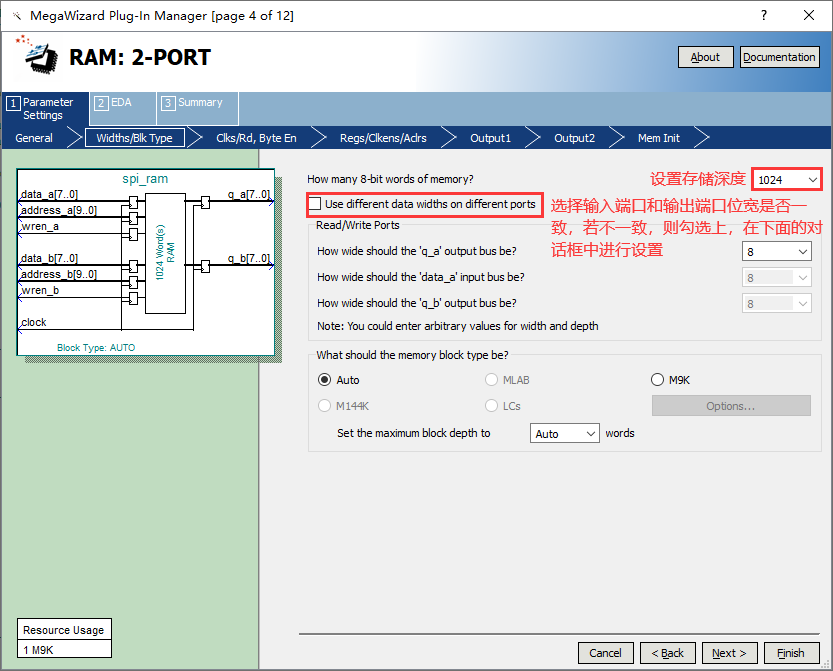Close the MegaWizard window

point(809,15)
